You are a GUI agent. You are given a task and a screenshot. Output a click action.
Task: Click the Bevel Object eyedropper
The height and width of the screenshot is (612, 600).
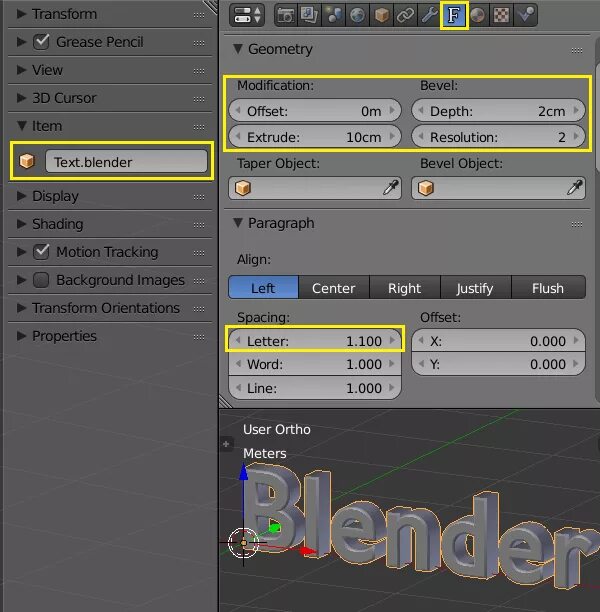[575, 188]
